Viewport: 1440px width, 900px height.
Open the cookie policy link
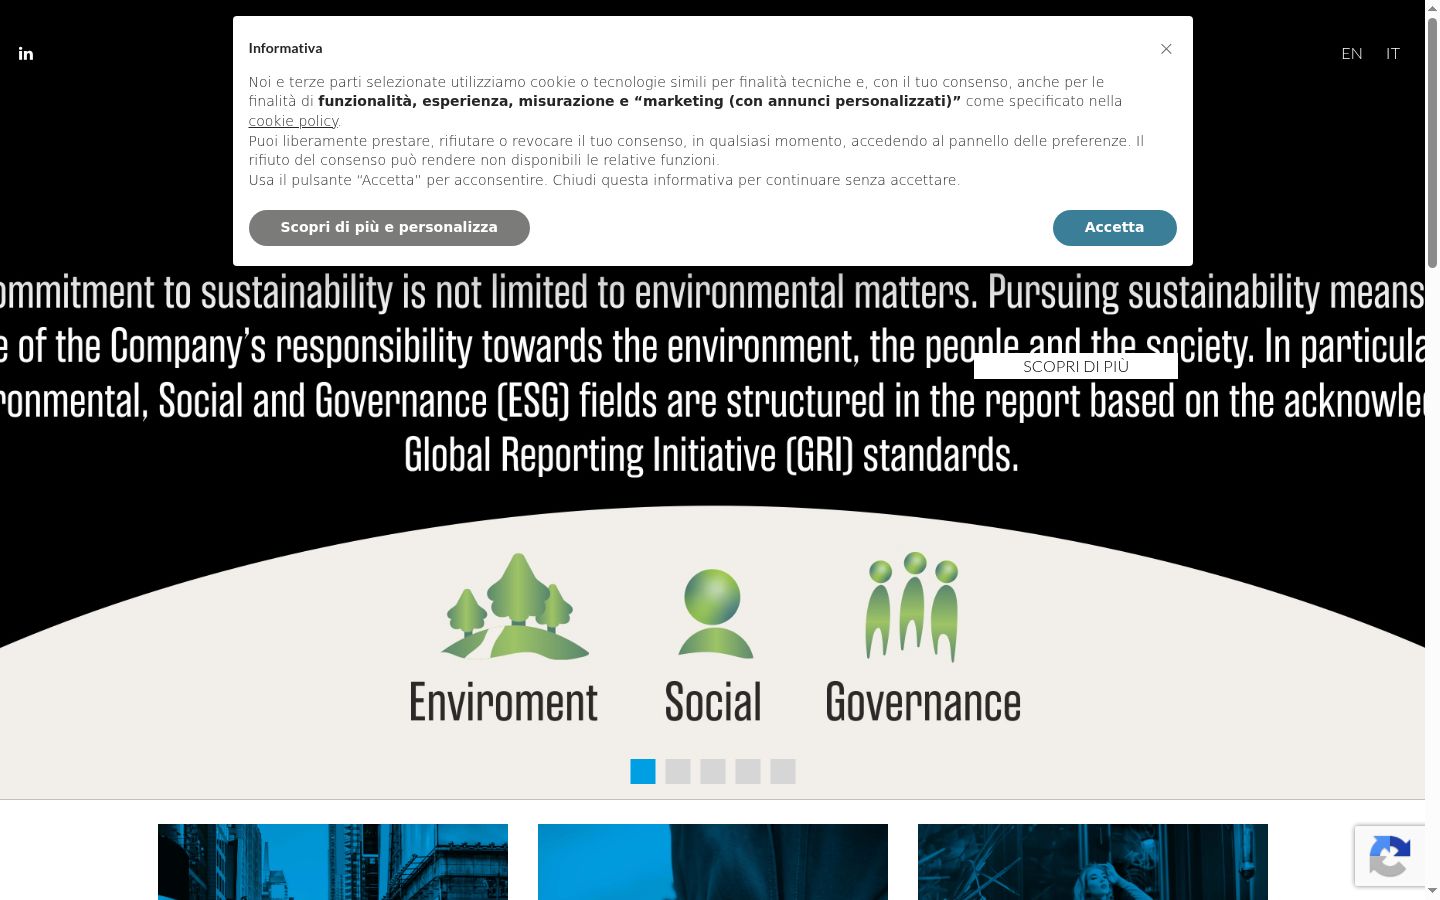coord(293,121)
